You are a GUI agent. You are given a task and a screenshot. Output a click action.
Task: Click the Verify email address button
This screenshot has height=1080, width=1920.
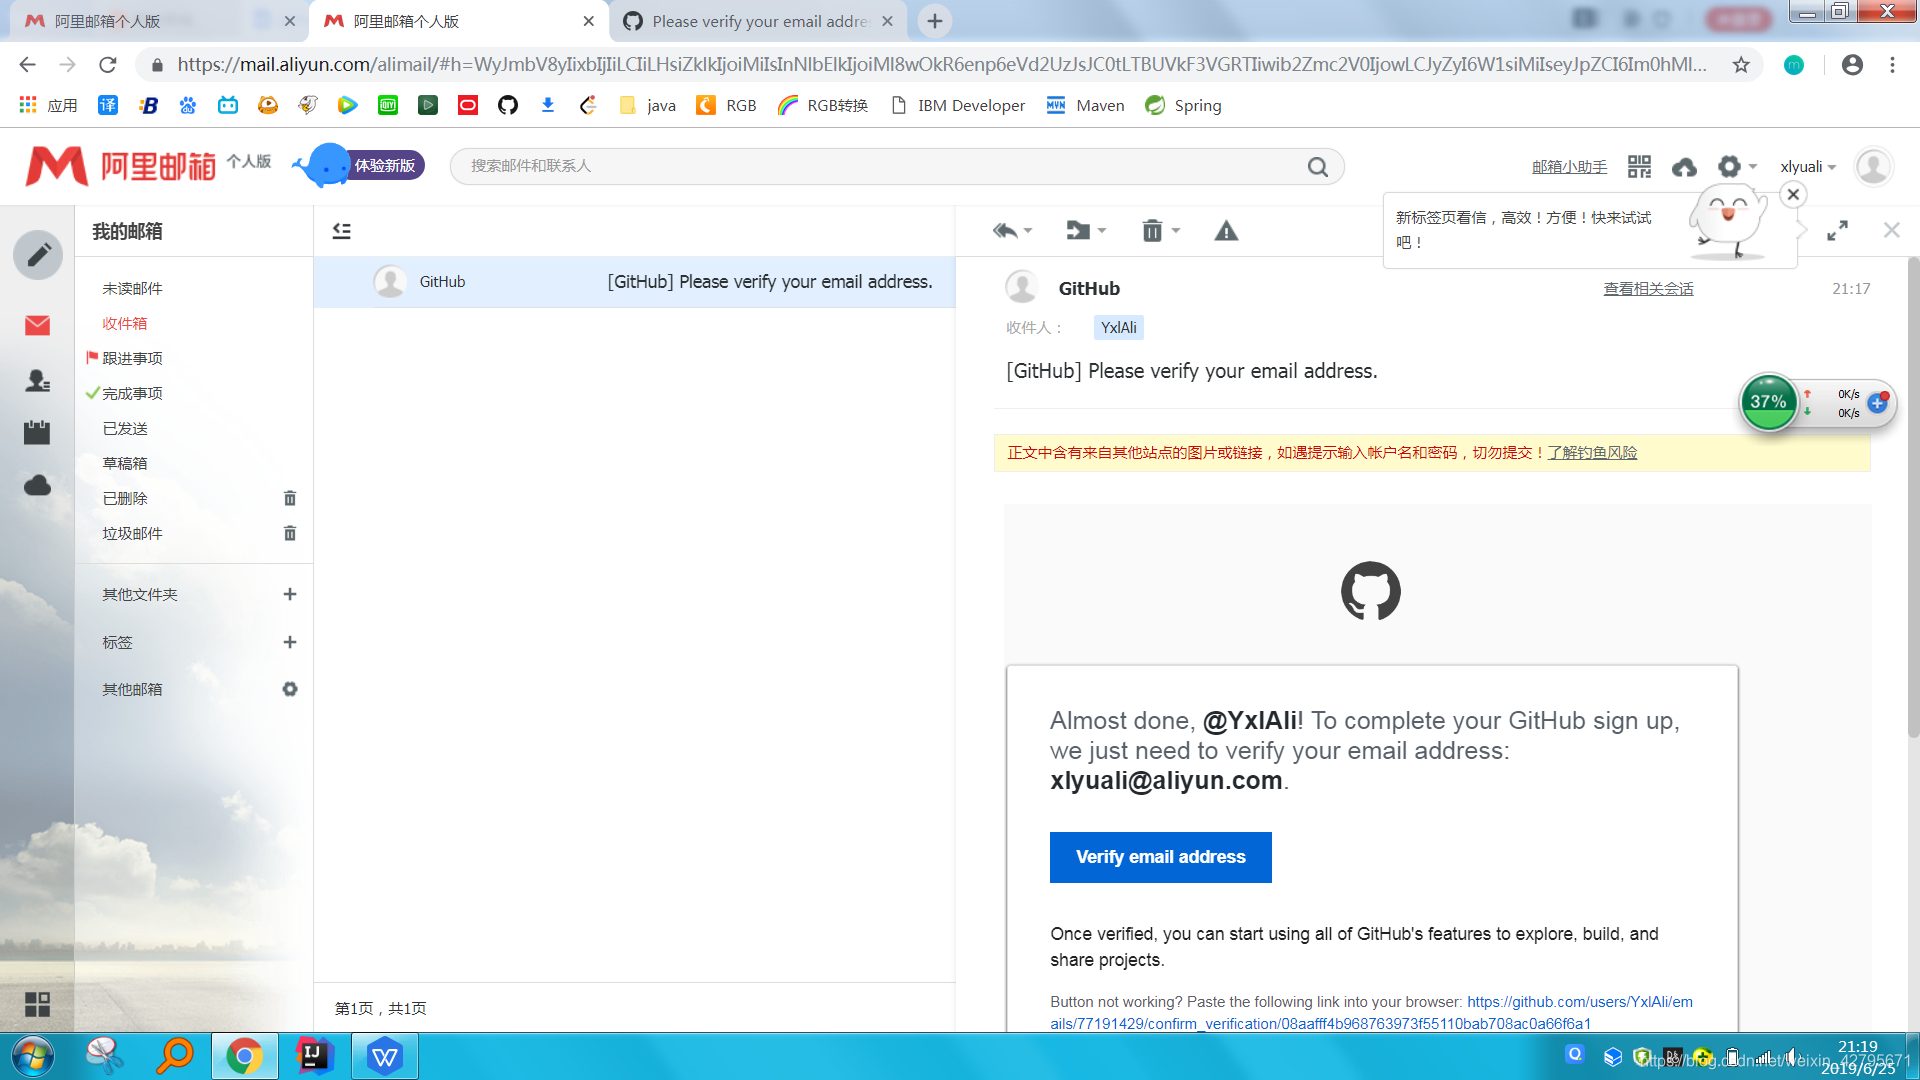[1160, 857]
